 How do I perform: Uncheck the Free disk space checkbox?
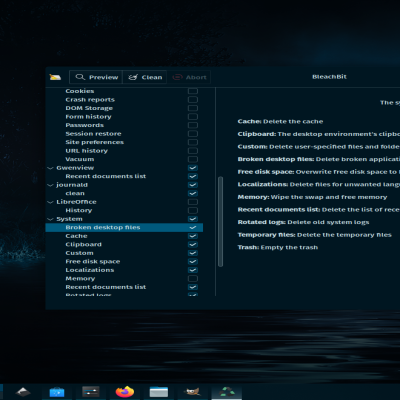(193, 262)
